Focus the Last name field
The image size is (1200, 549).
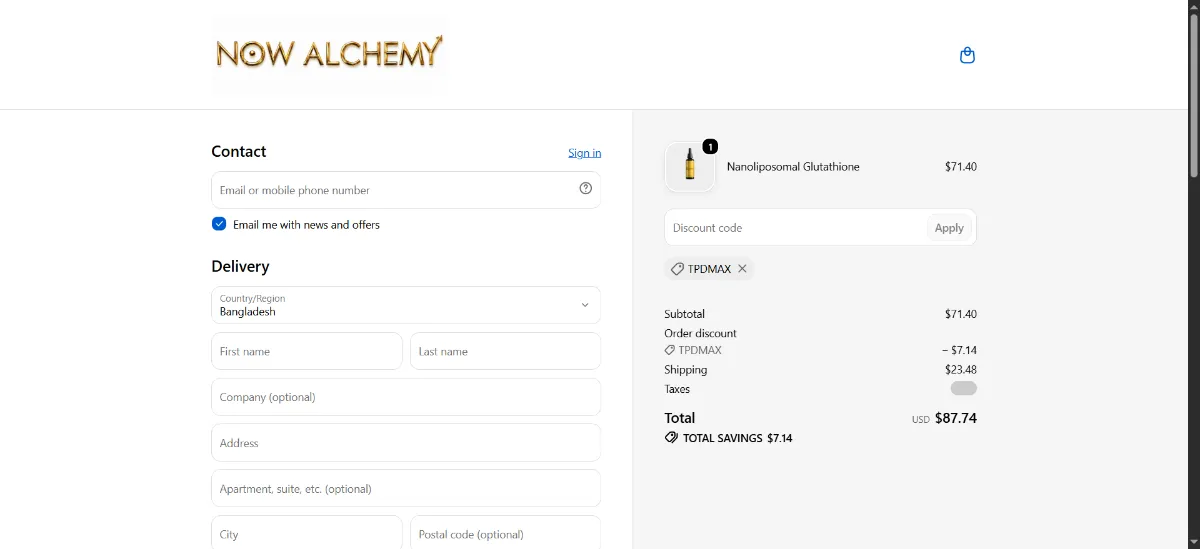505,351
